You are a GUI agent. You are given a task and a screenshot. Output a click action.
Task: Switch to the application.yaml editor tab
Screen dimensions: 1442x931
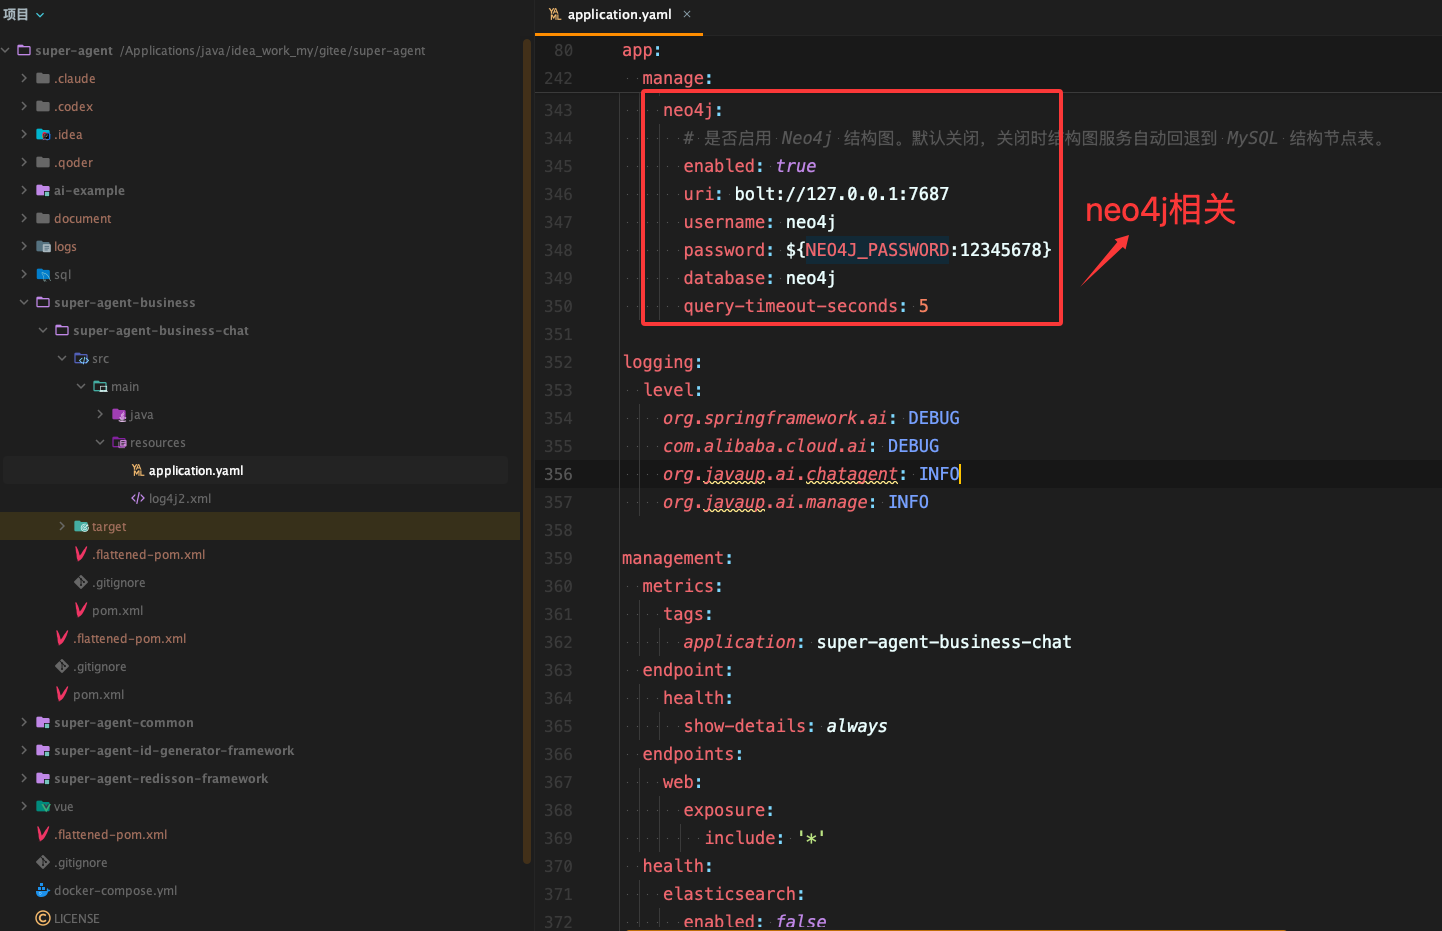pos(618,14)
